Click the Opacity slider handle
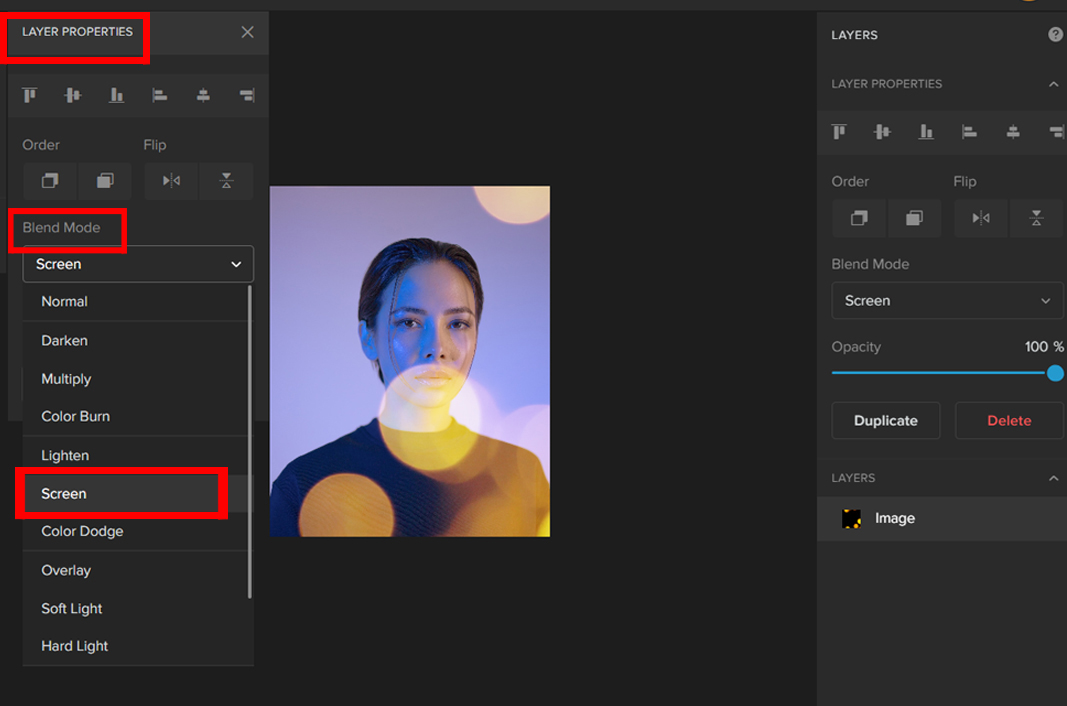The image size is (1067, 706). click(x=1055, y=373)
